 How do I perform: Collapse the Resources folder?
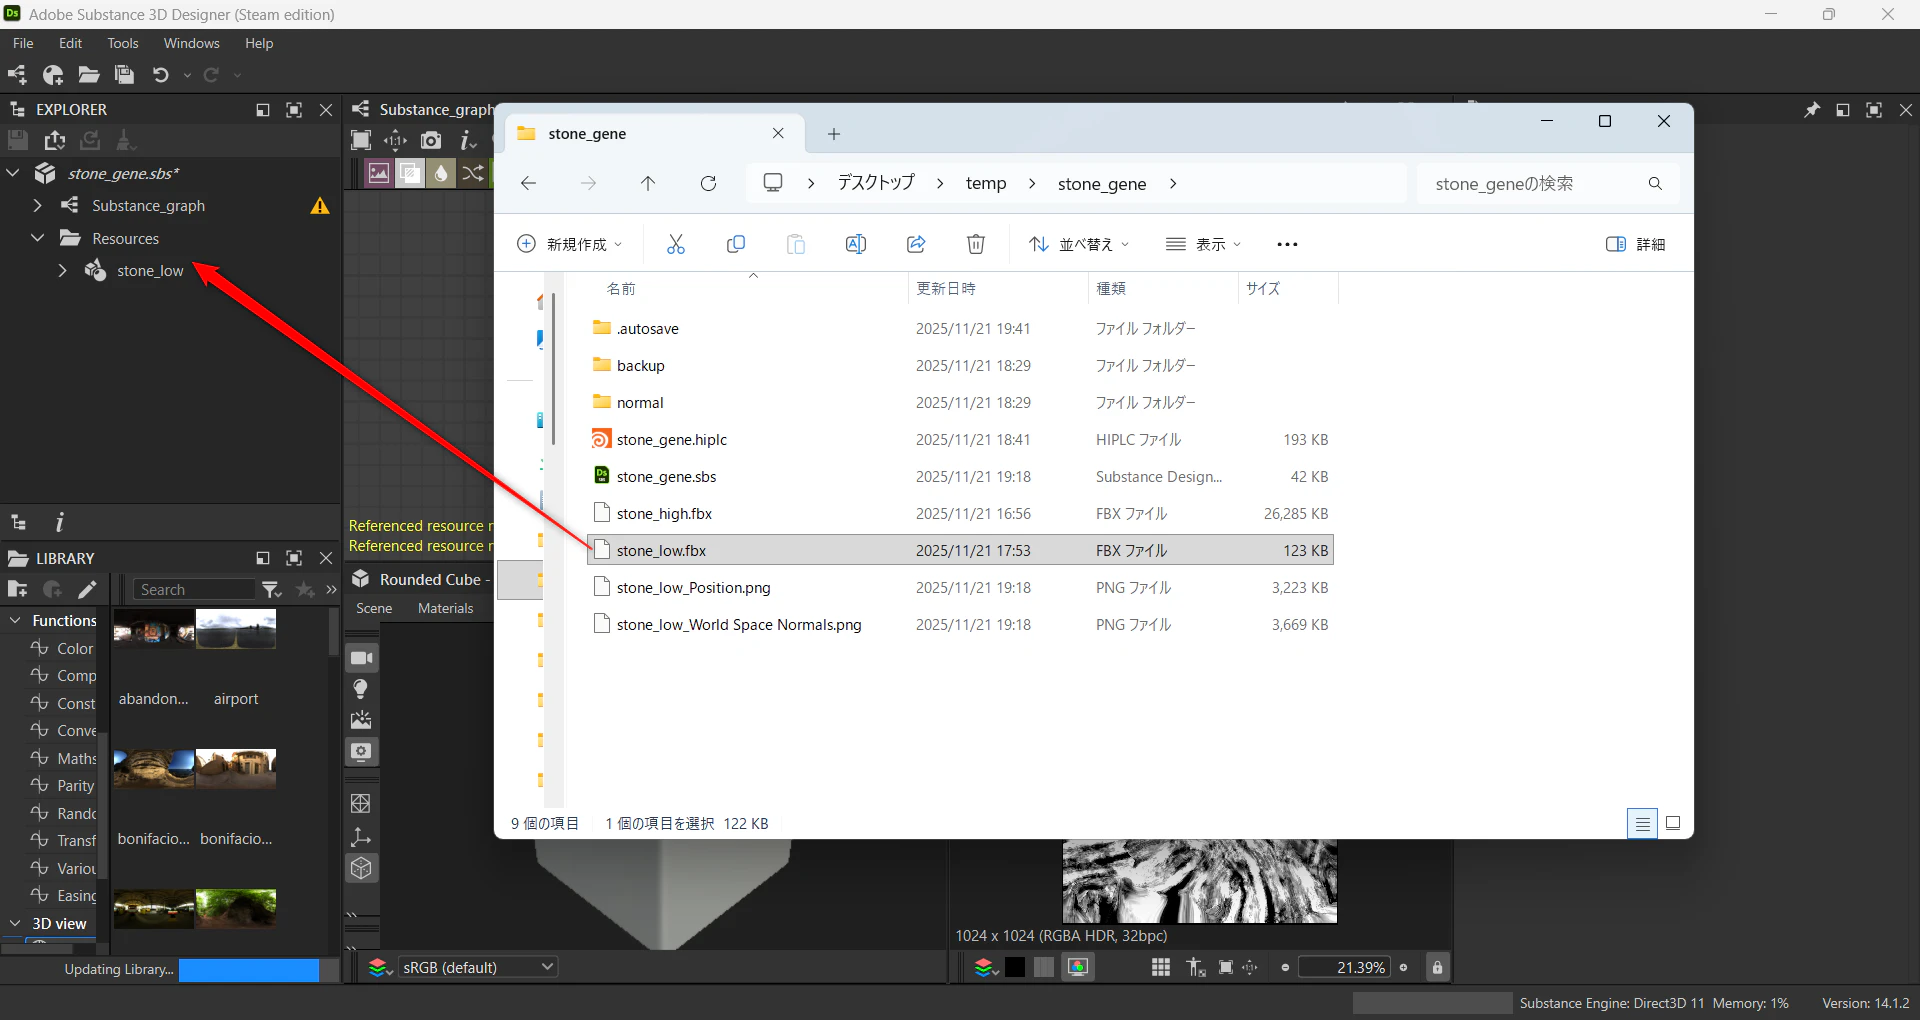tap(38, 238)
